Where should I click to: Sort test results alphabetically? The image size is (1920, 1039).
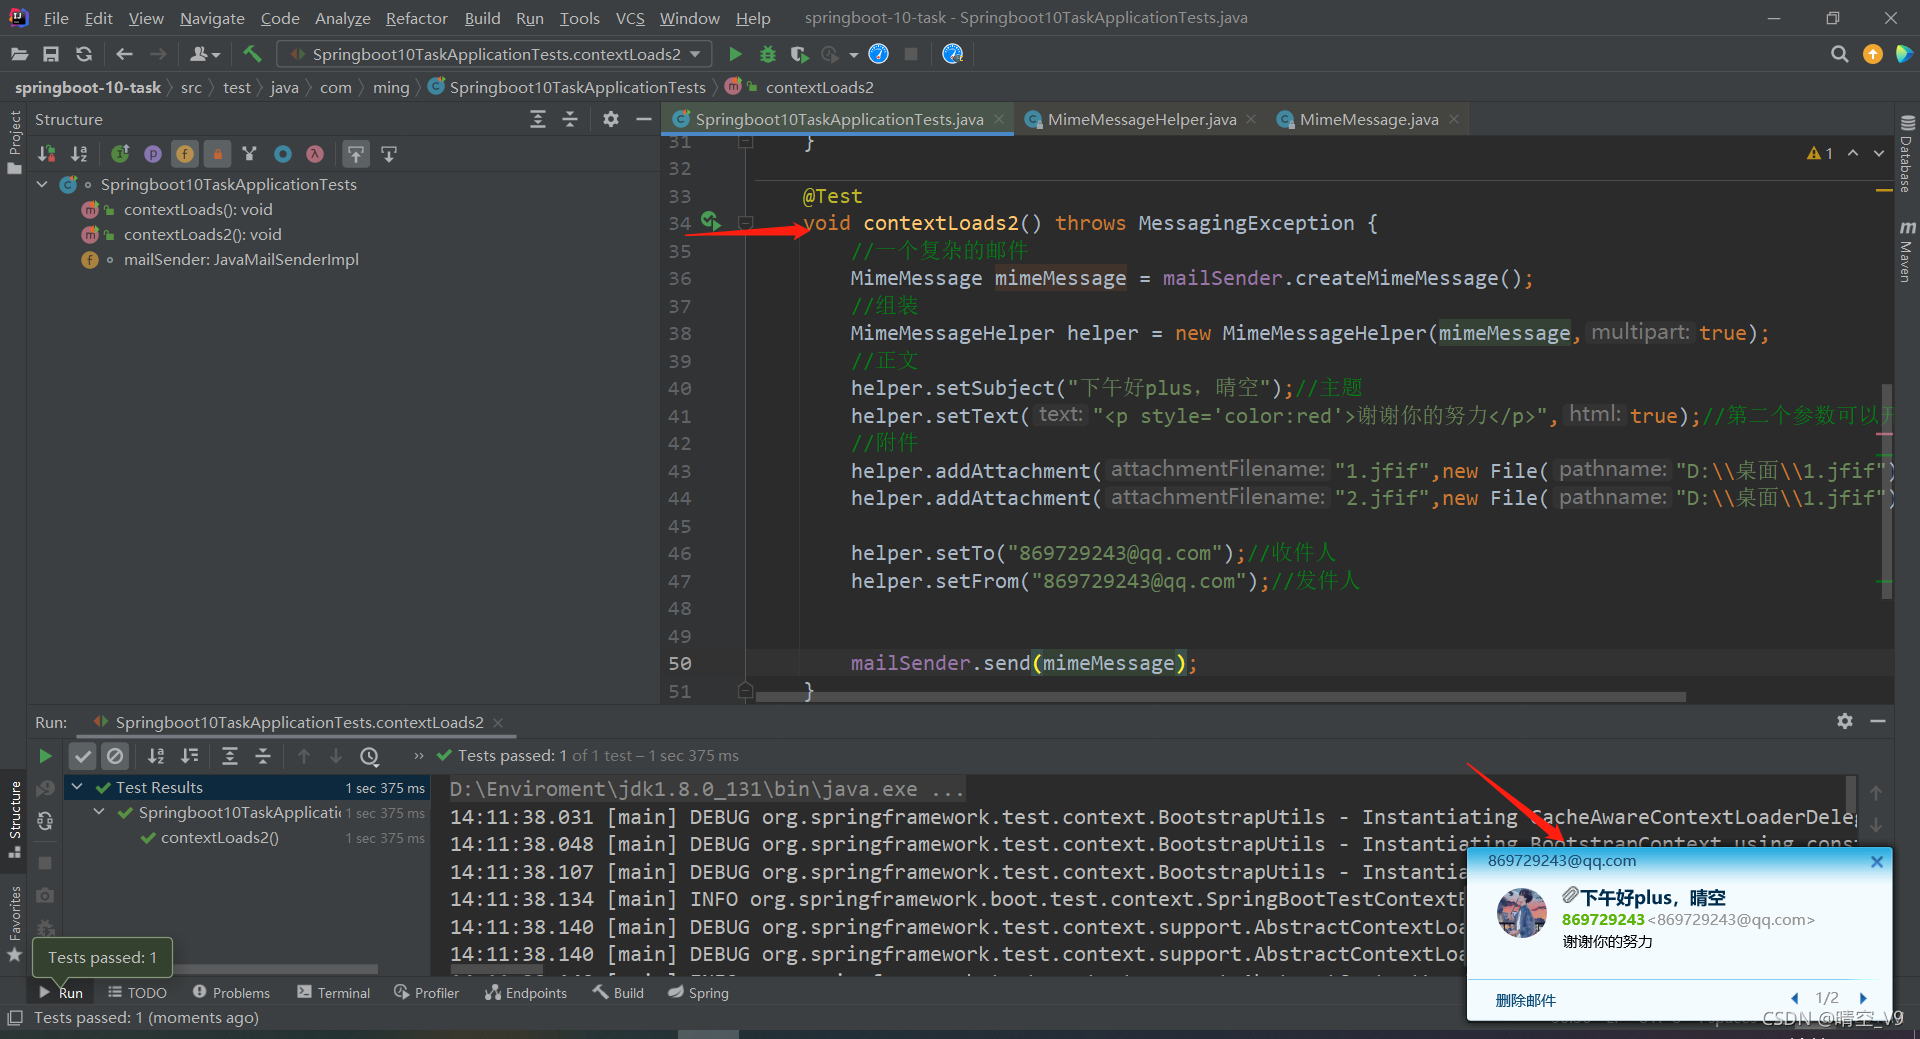(156, 756)
